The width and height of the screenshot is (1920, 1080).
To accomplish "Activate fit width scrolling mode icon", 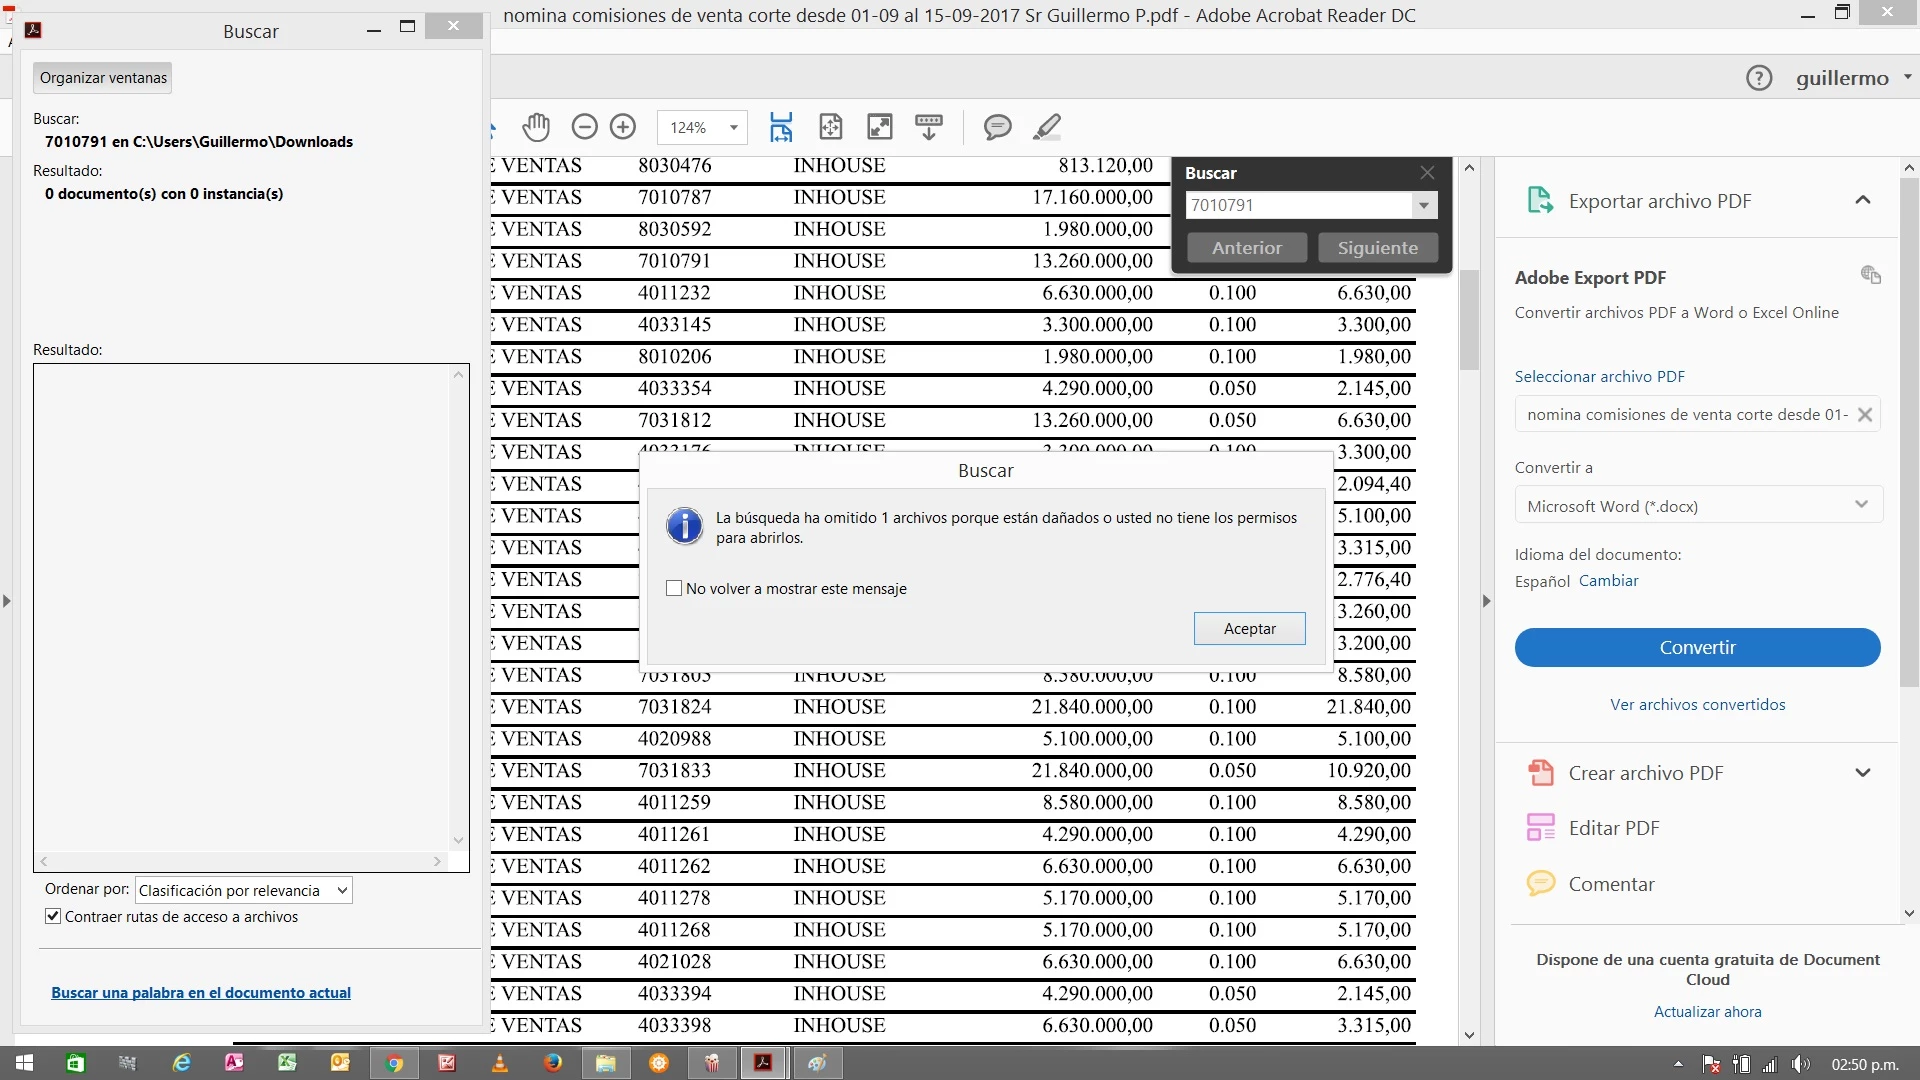I will [x=781, y=127].
